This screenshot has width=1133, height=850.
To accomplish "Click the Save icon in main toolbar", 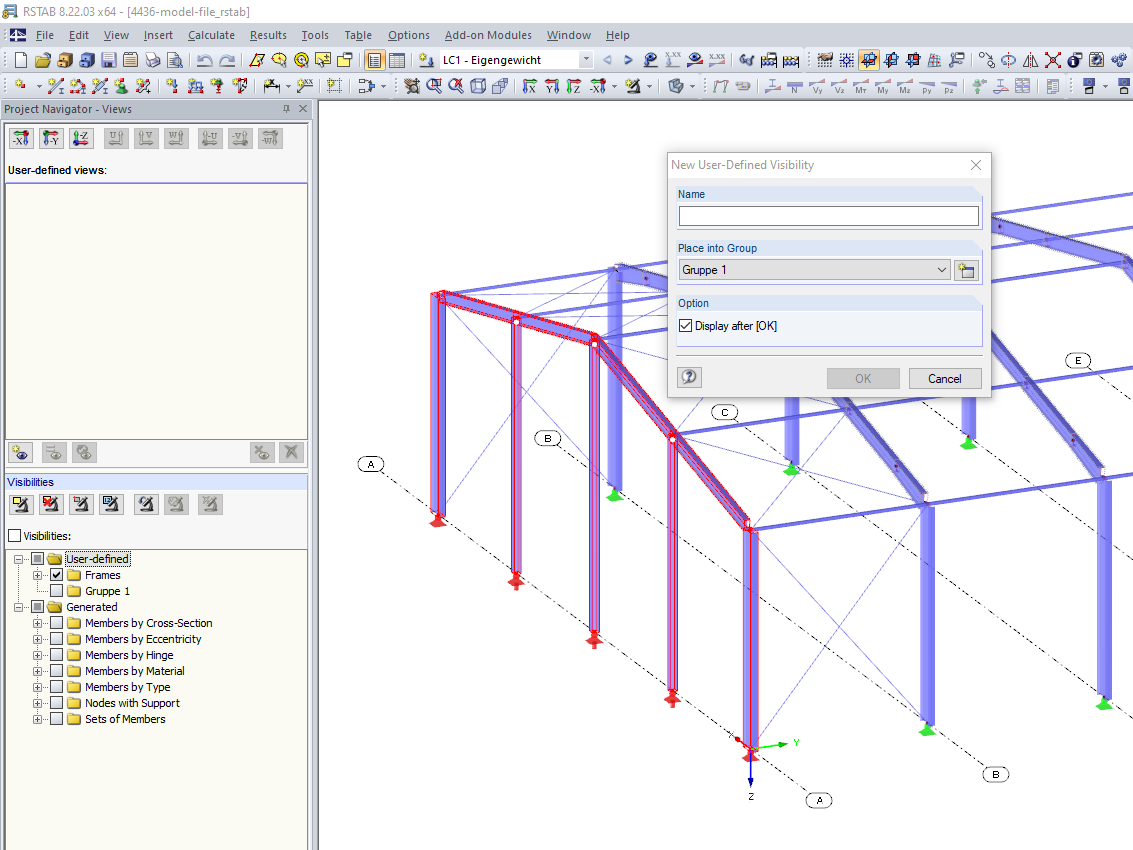I will point(109,60).
